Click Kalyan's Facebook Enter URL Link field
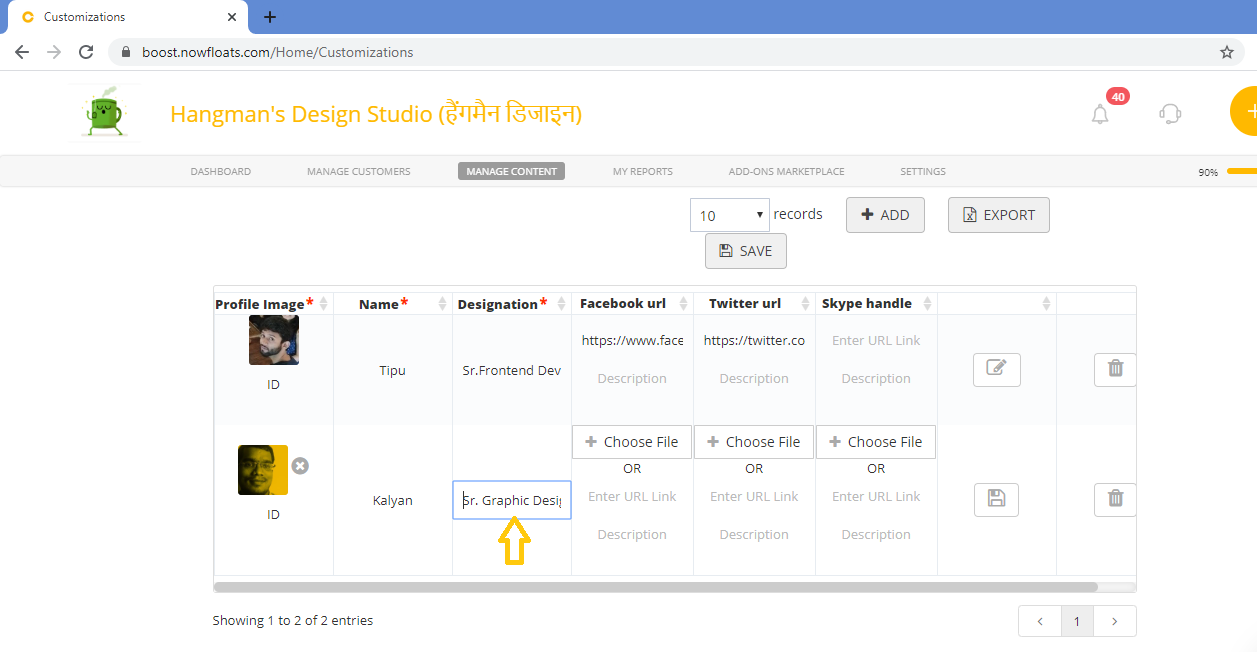Image resolution: width=1257 pixels, height=652 pixels. point(632,496)
